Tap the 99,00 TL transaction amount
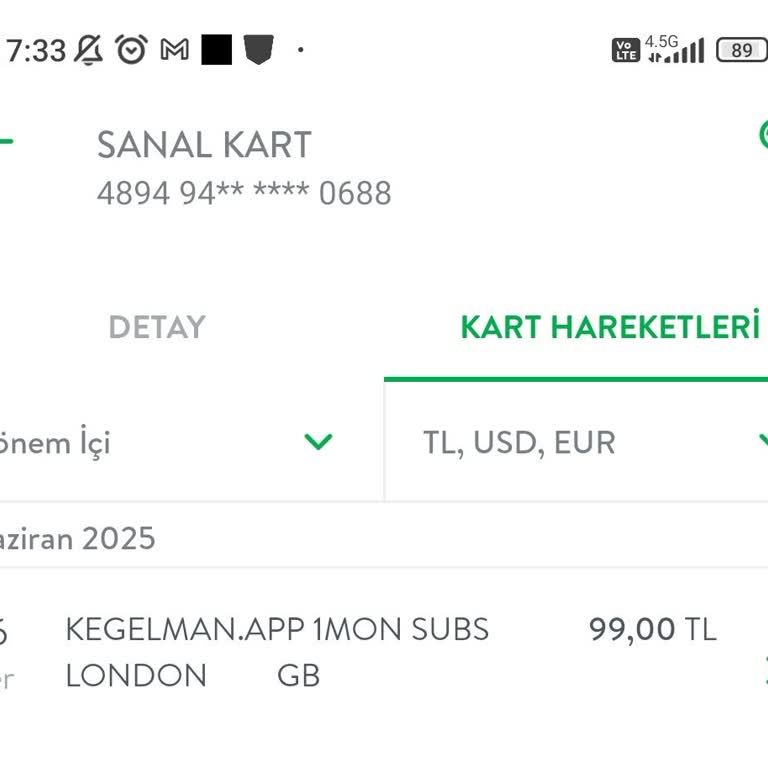 tap(652, 629)
